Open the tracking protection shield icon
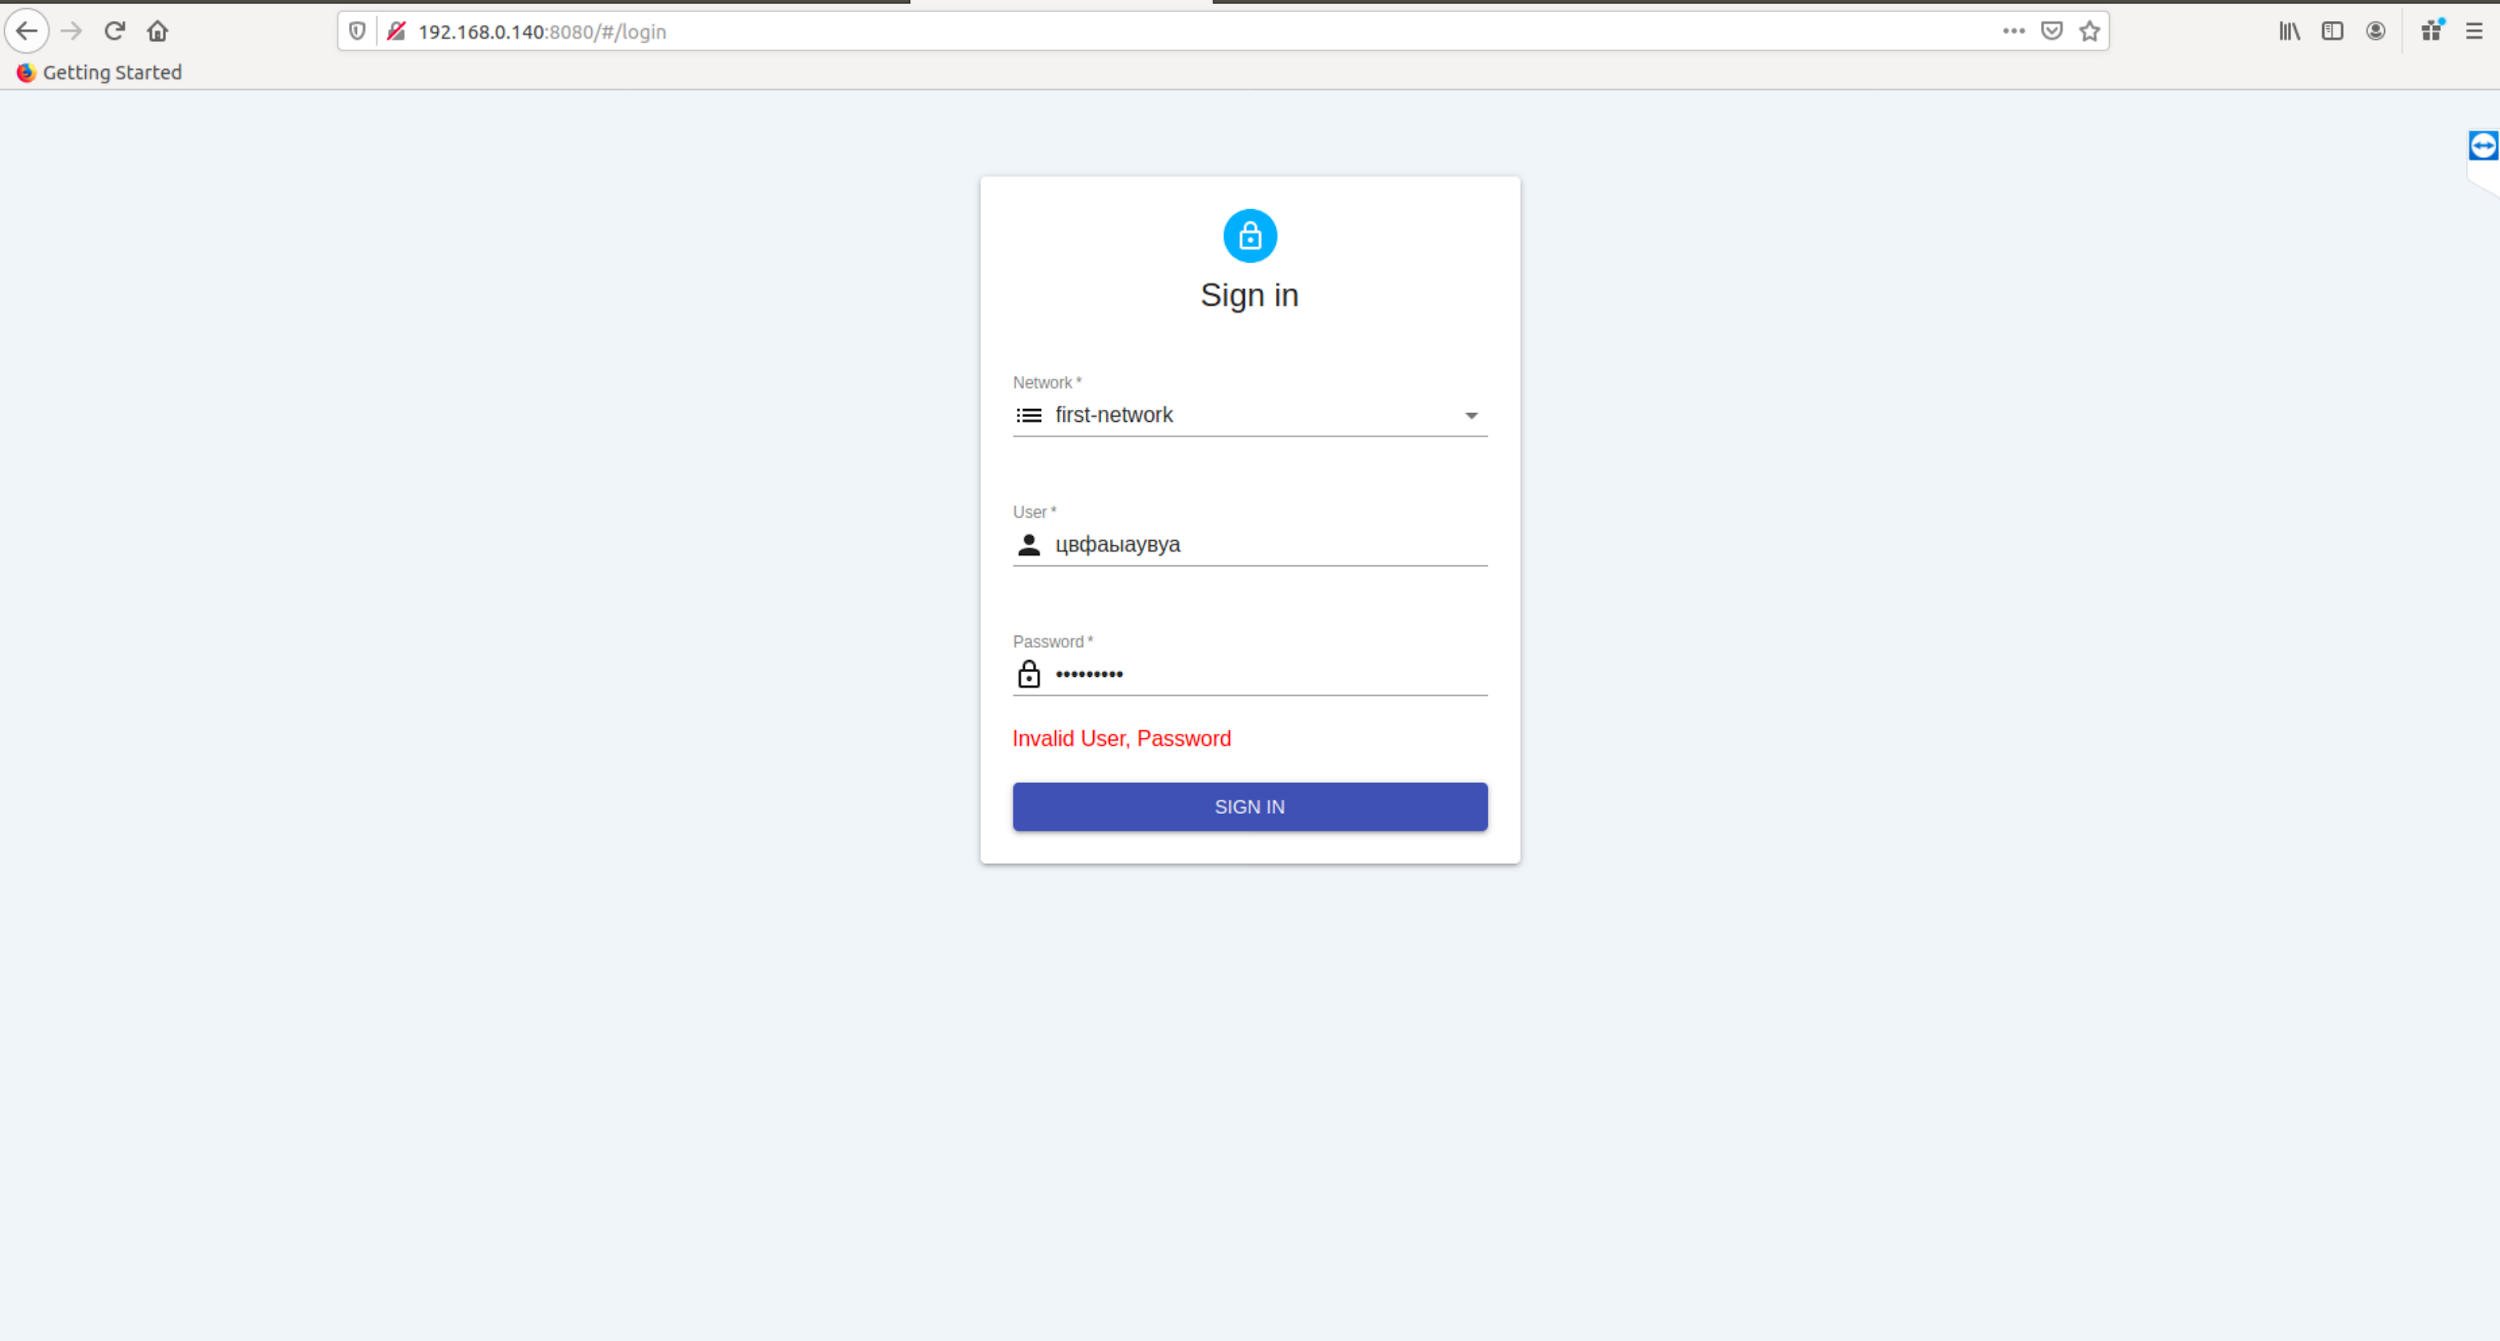 357,31
